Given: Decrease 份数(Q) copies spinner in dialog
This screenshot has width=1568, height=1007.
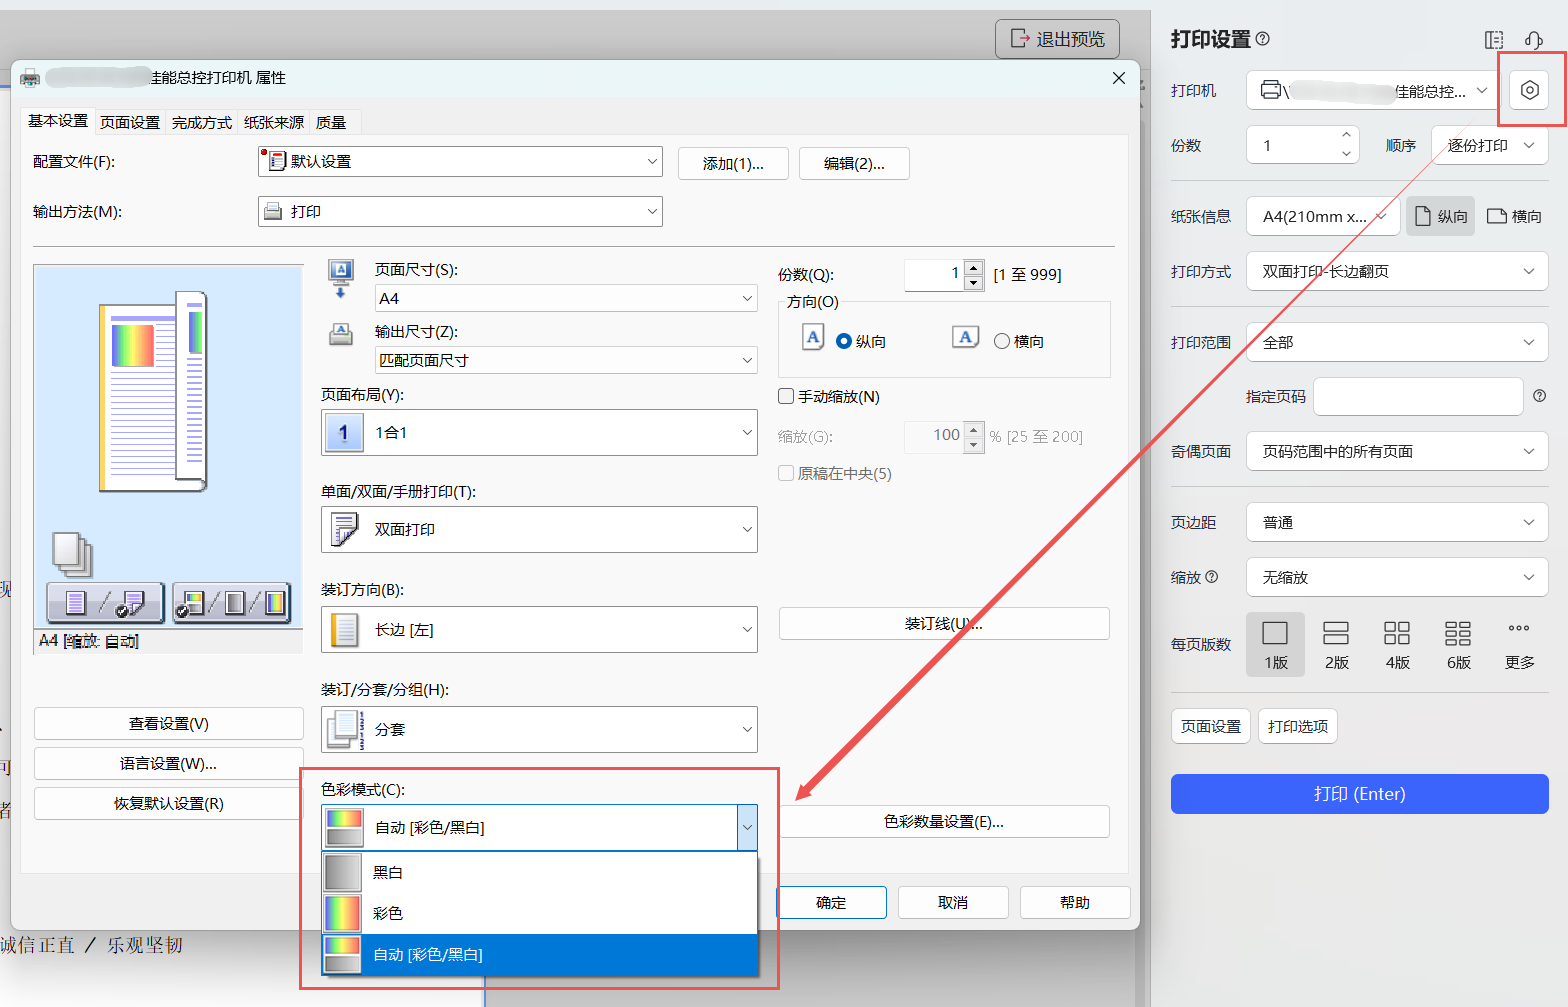Looking at the screenshot, I should click(x=974, y=283).
